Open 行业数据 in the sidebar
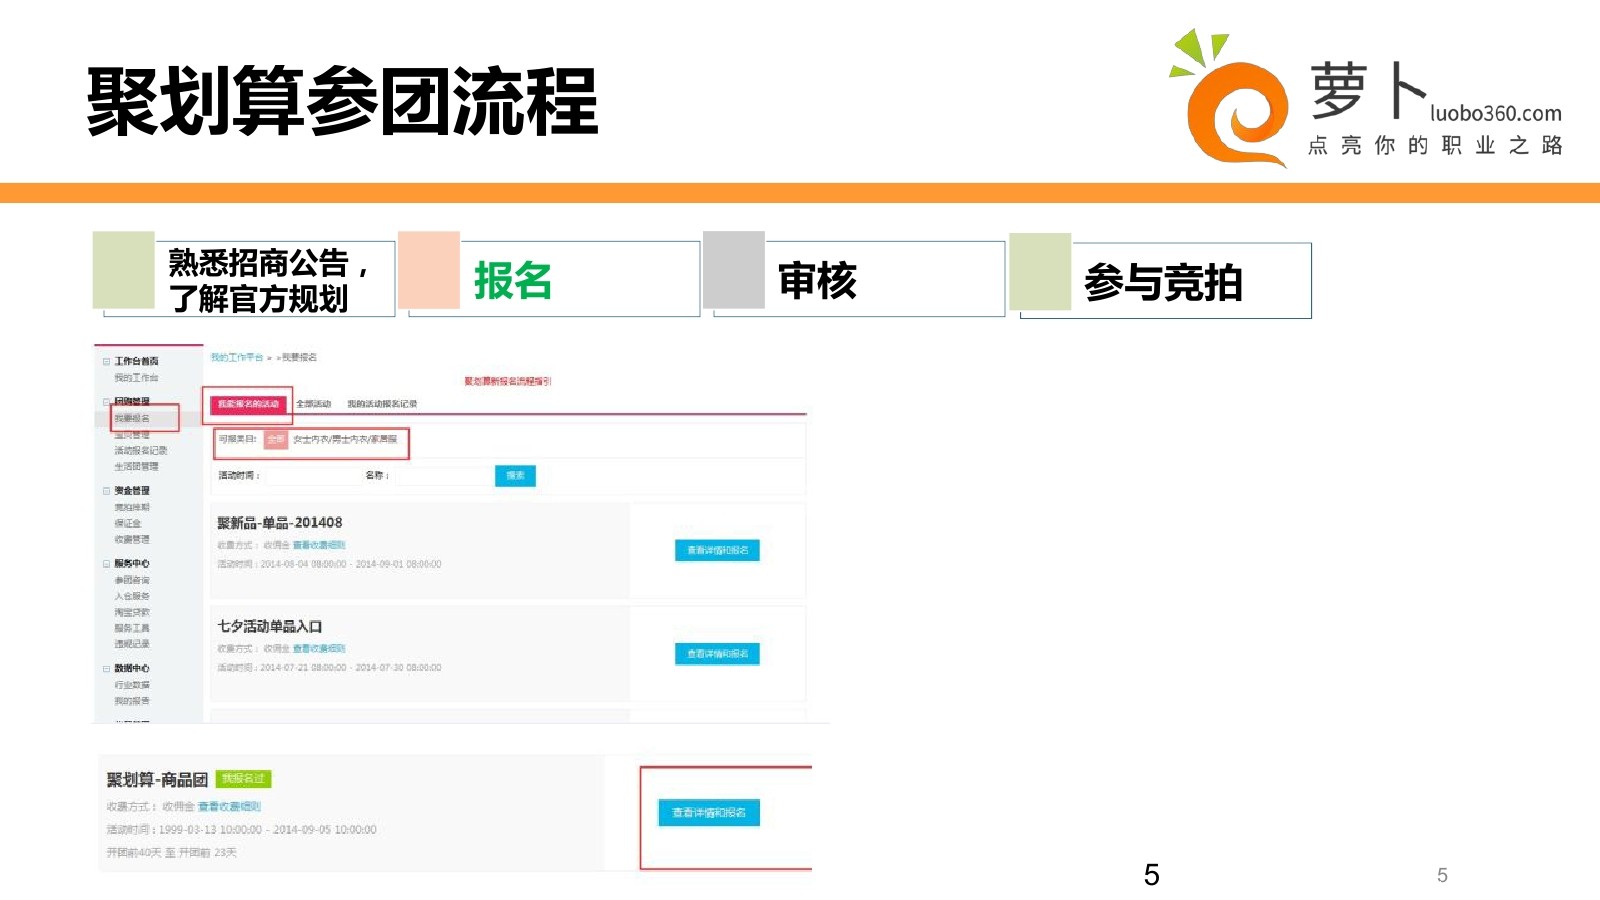Viewport: 1600px width, 900px height. (132, 685)
